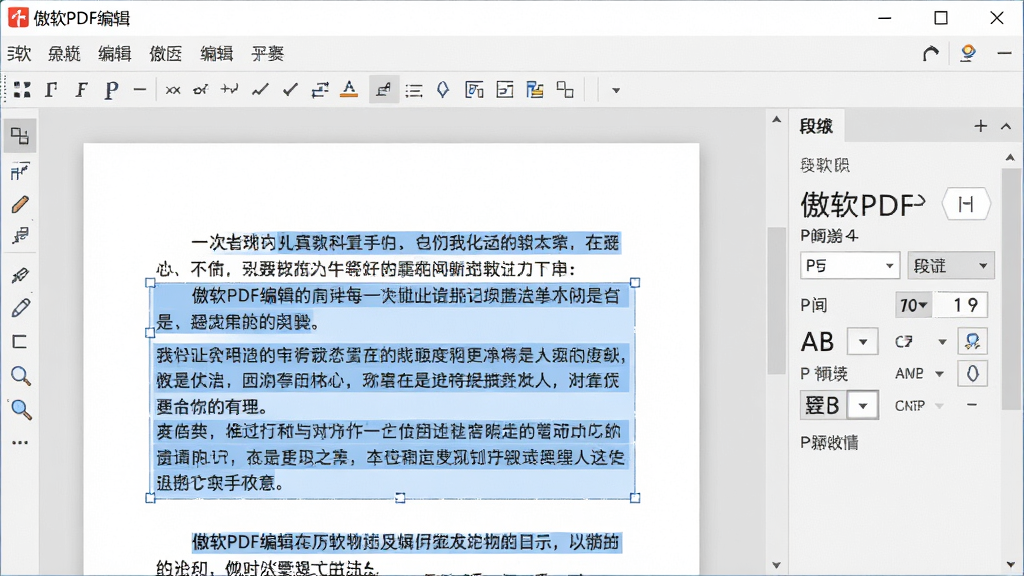Image resolution: width=1024 pixels, height=576 pixels.
Task: Select the Γ text tool icon
Action: [52, 90]
